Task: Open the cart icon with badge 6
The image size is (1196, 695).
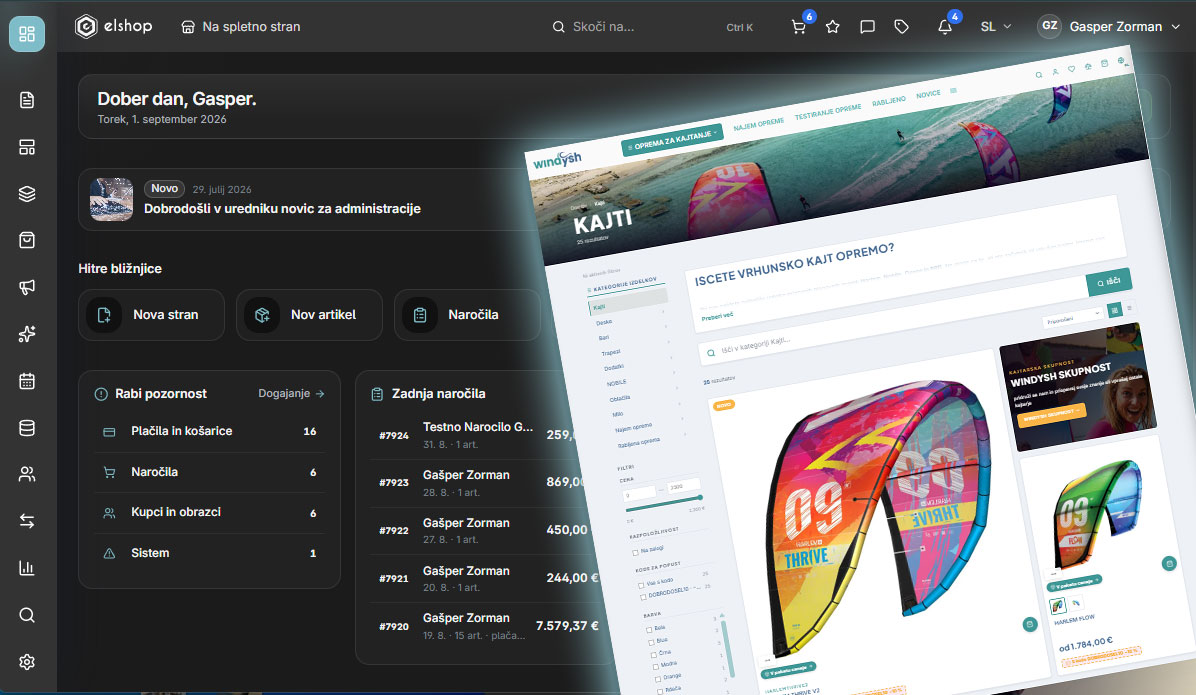Action: coord(799,27)
